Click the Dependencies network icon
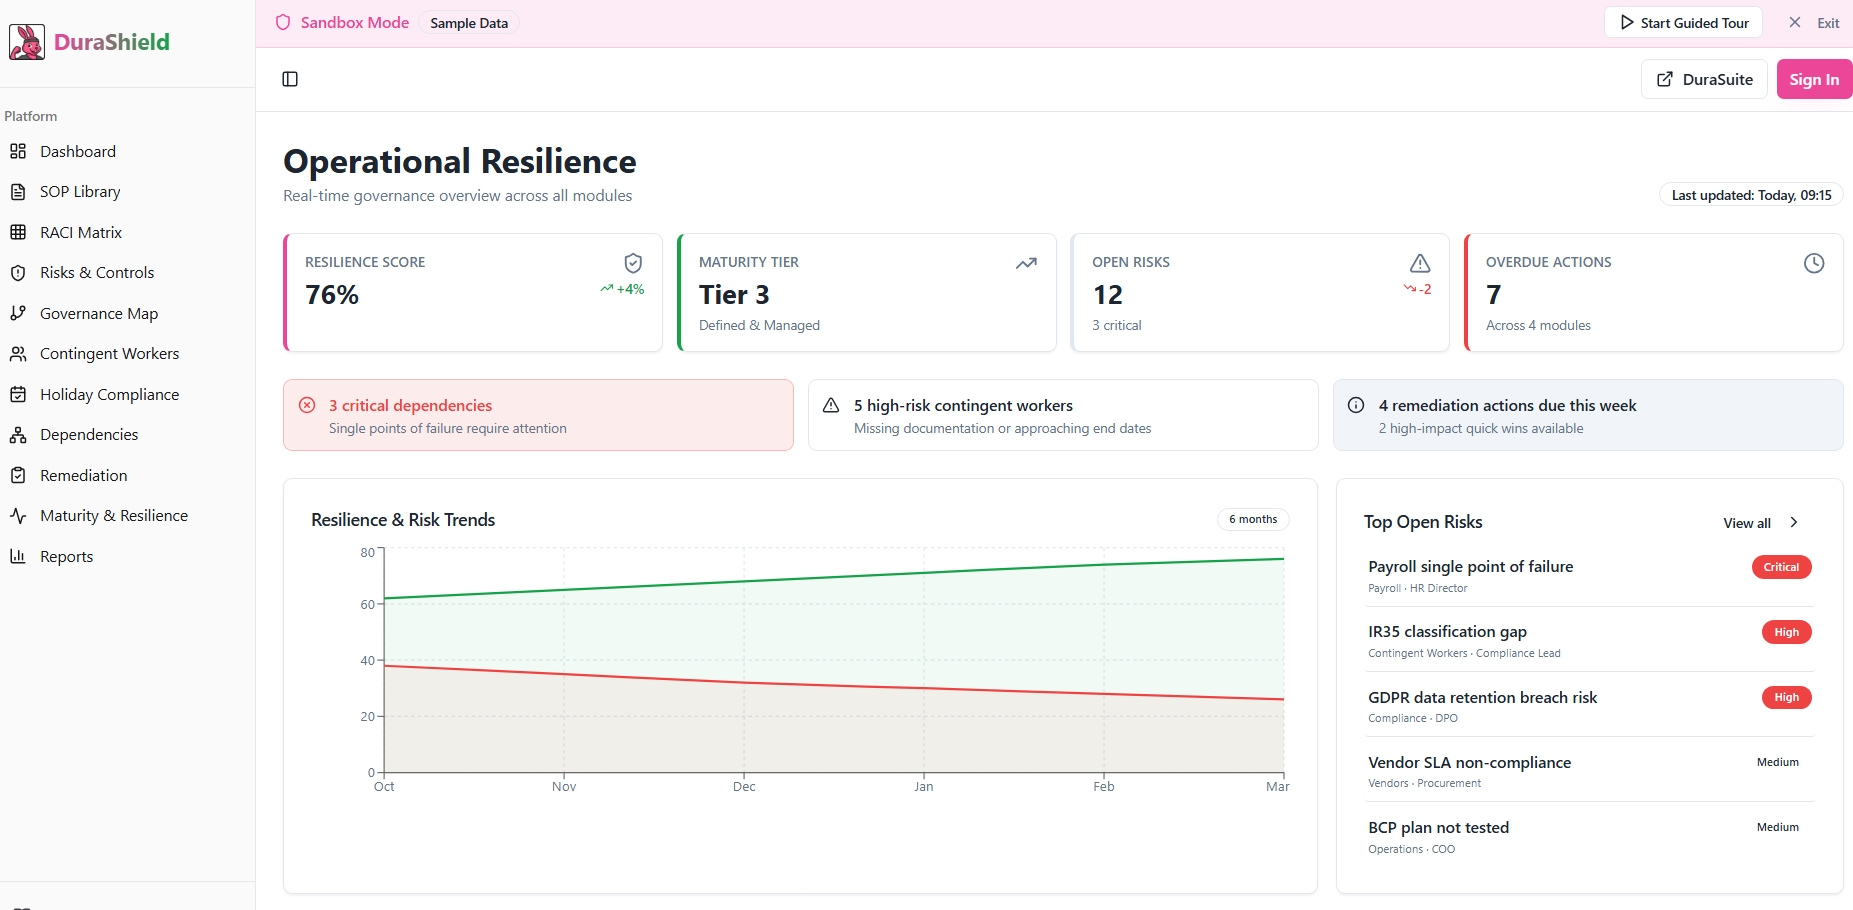Image resolution: width=1853 pixels, height=910 pixels. 18,435
